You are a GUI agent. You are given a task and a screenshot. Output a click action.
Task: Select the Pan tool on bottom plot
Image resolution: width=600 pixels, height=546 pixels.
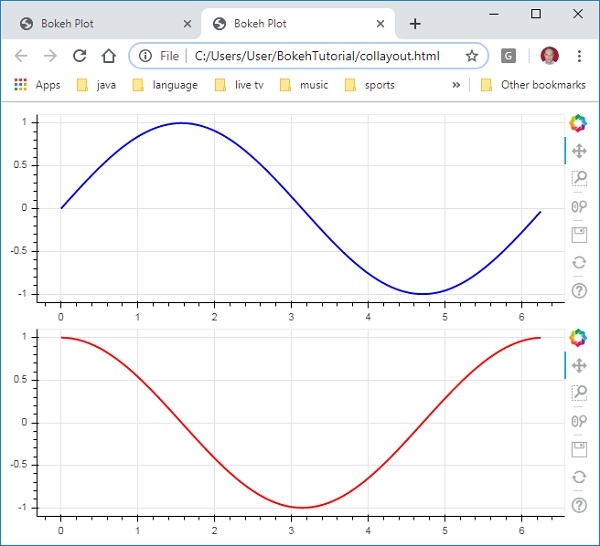578,366
